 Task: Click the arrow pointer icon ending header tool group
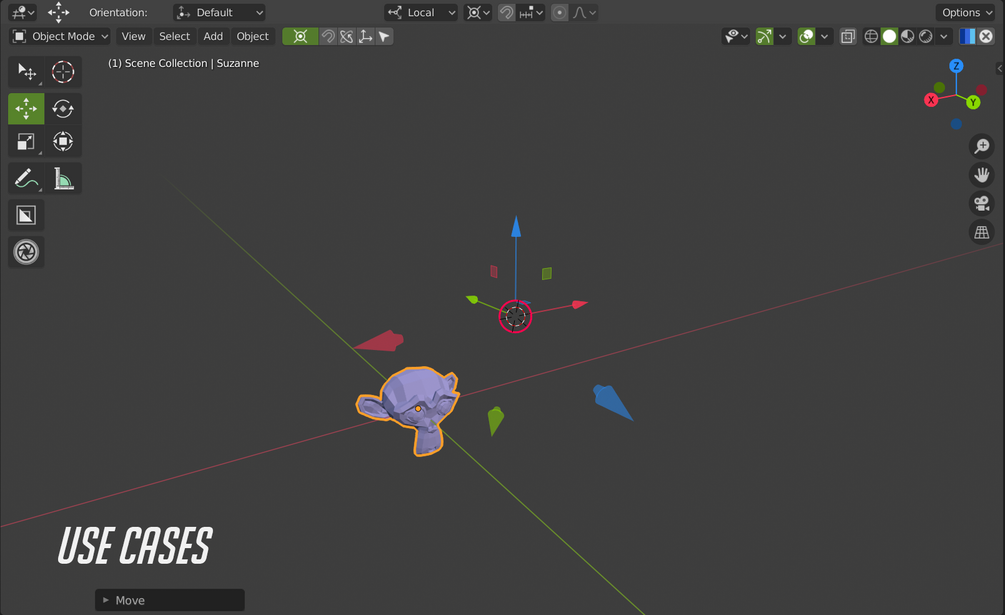(x=384, y=37)
